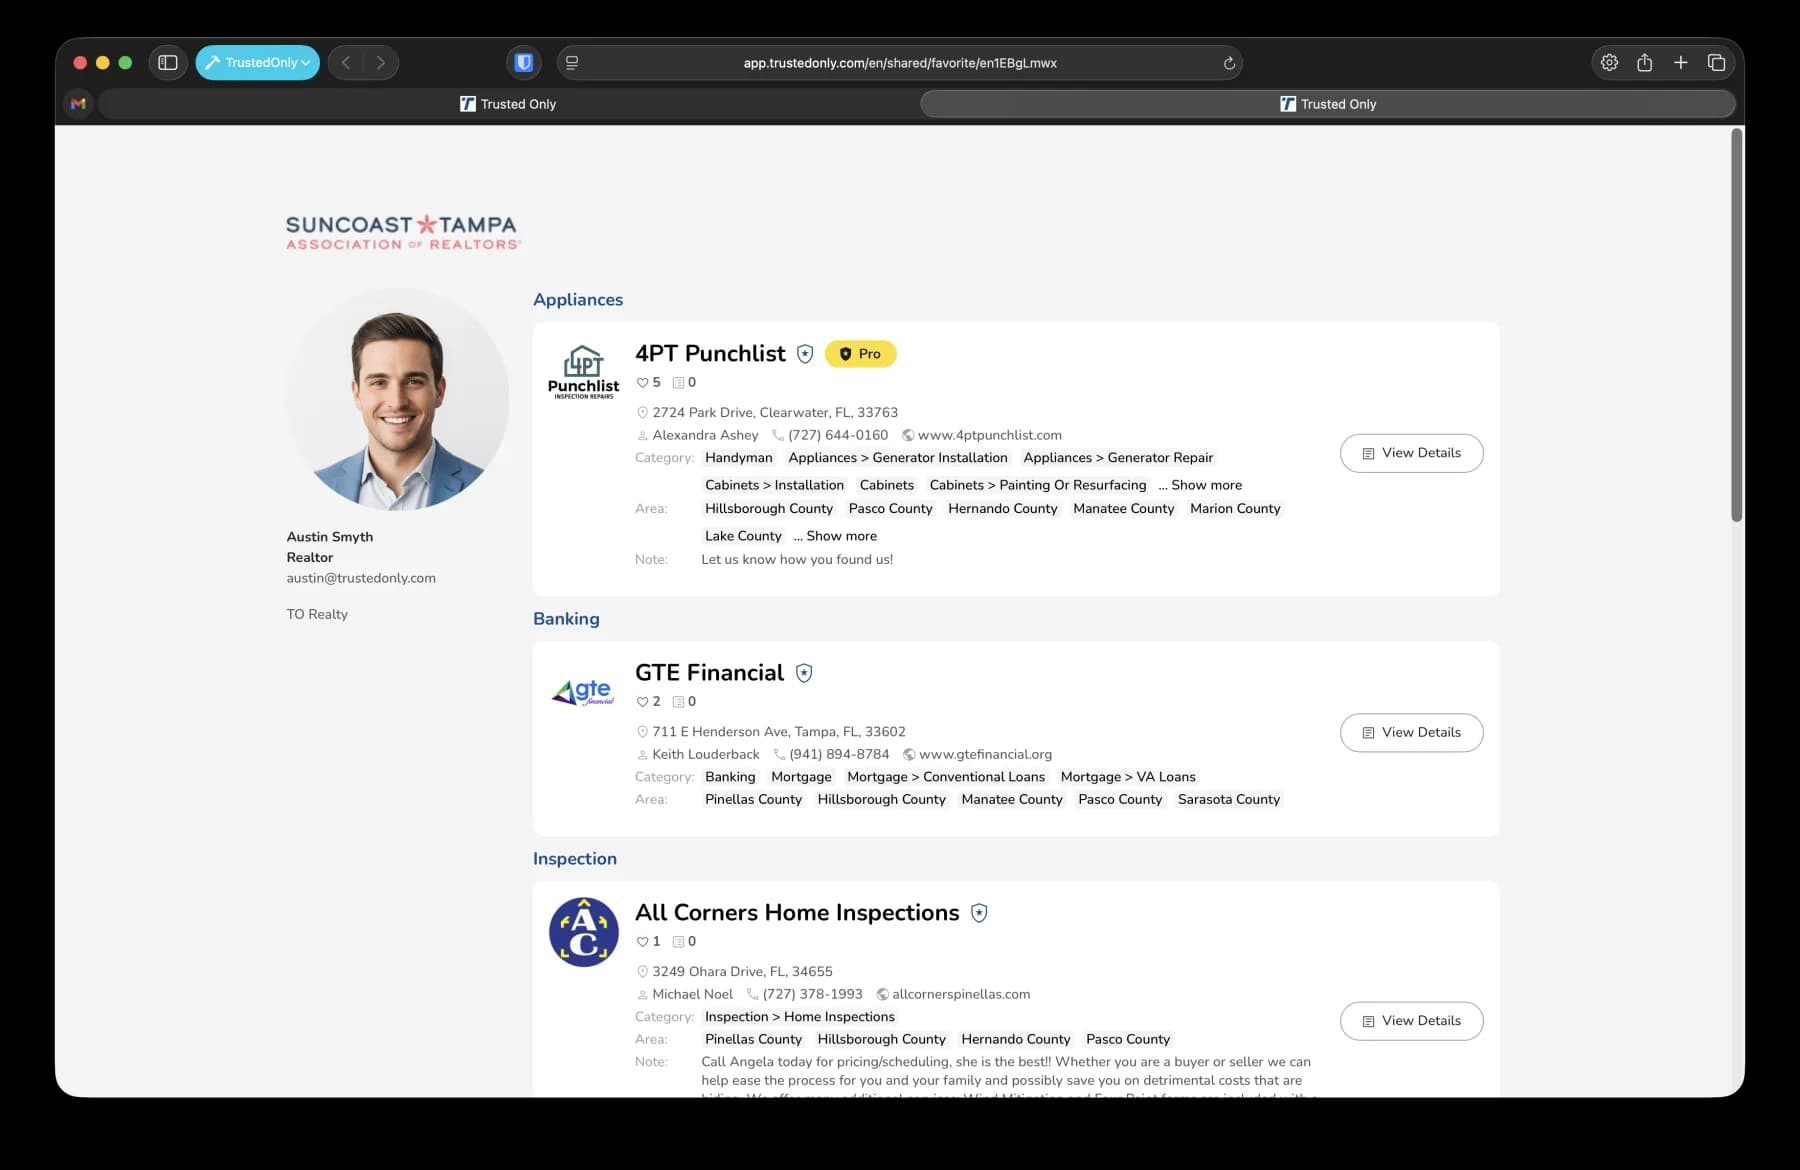Select the austin@trustedonly.com email text

361,578
